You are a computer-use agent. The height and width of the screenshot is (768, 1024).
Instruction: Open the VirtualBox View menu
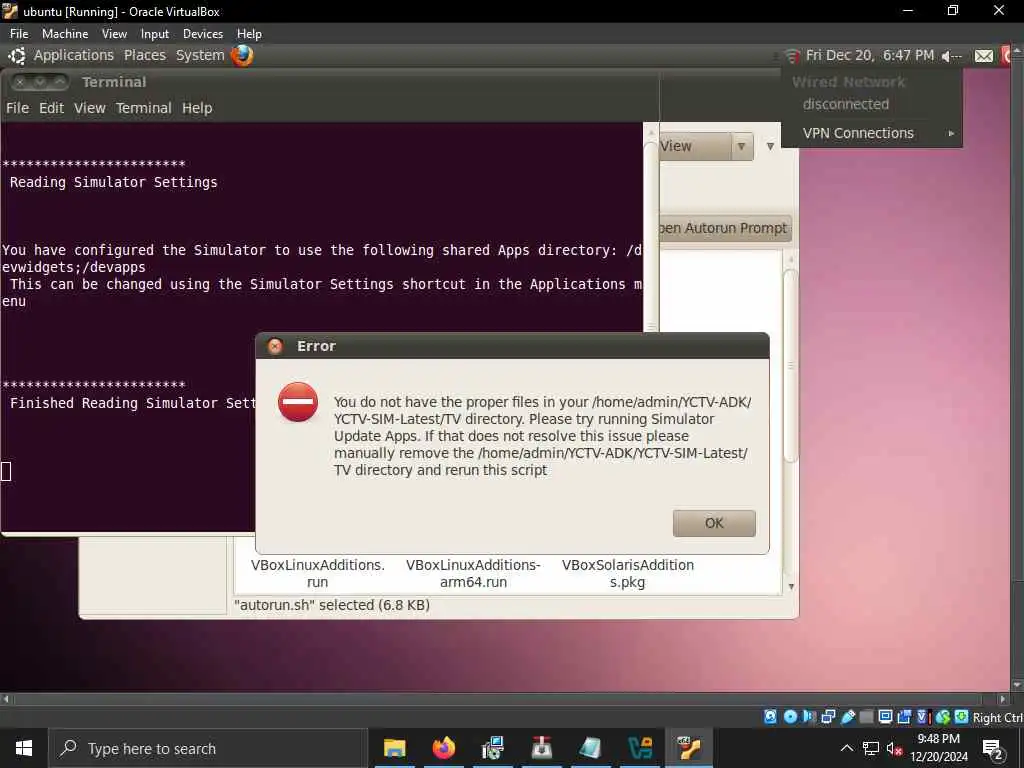coord(114,34)
